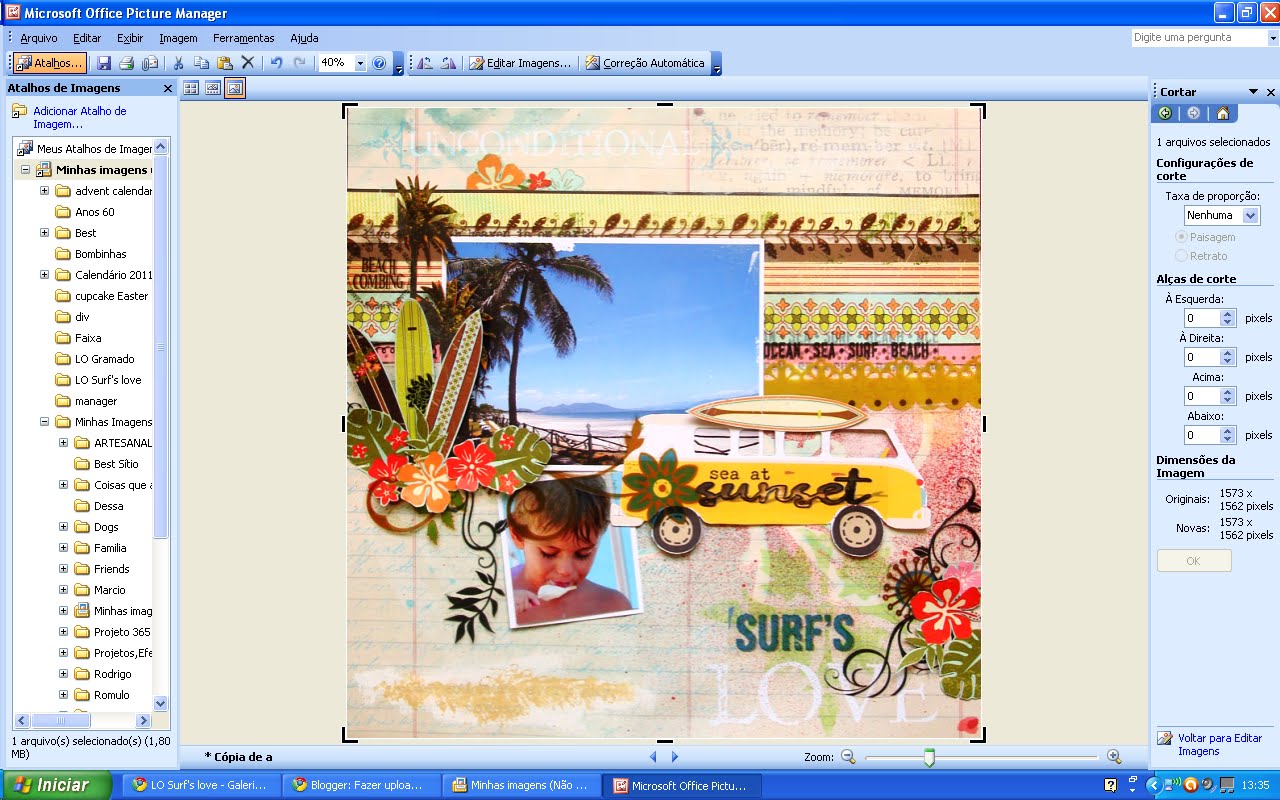Open the Editar menu
This screenshot has height=800, width=1280.
coord(87,38)
